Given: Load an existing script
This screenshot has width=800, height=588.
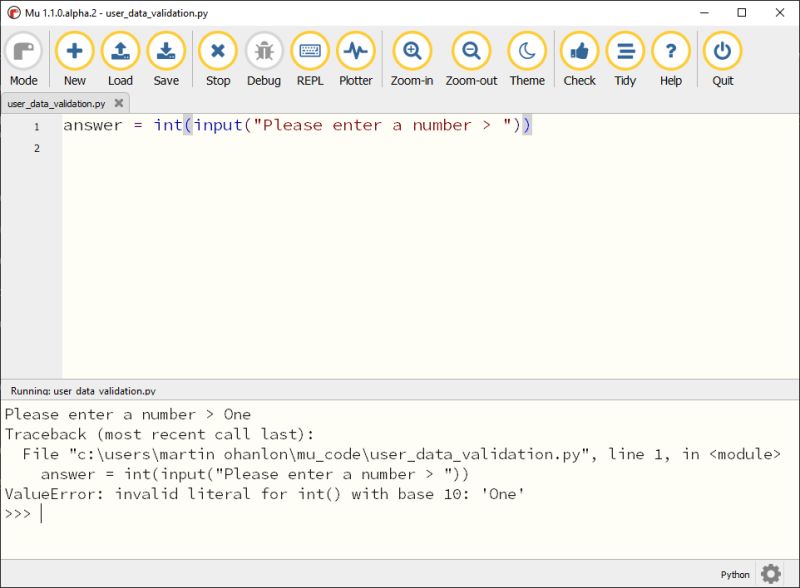Looking at the screenshot, I should [121, 55].
